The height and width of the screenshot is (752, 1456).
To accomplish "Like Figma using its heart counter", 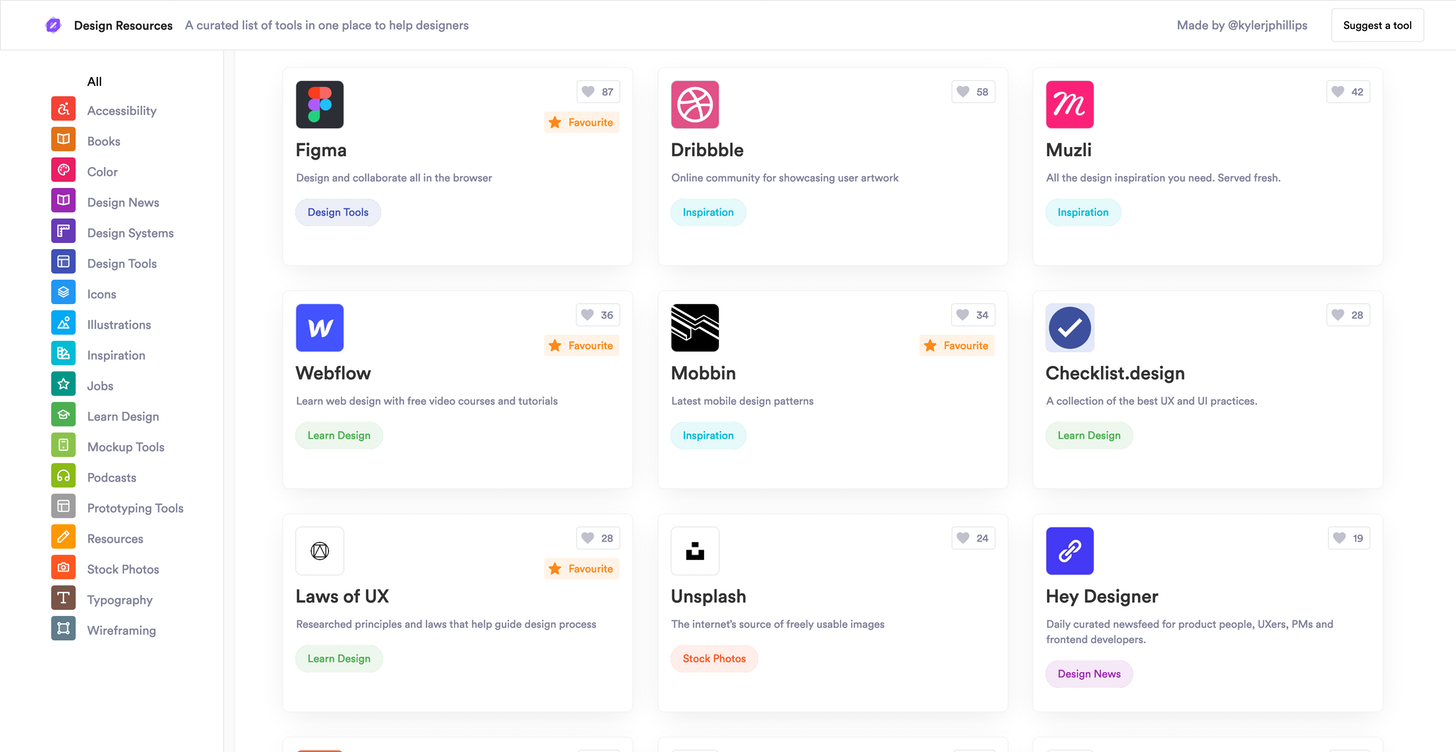I will [598, 92].
